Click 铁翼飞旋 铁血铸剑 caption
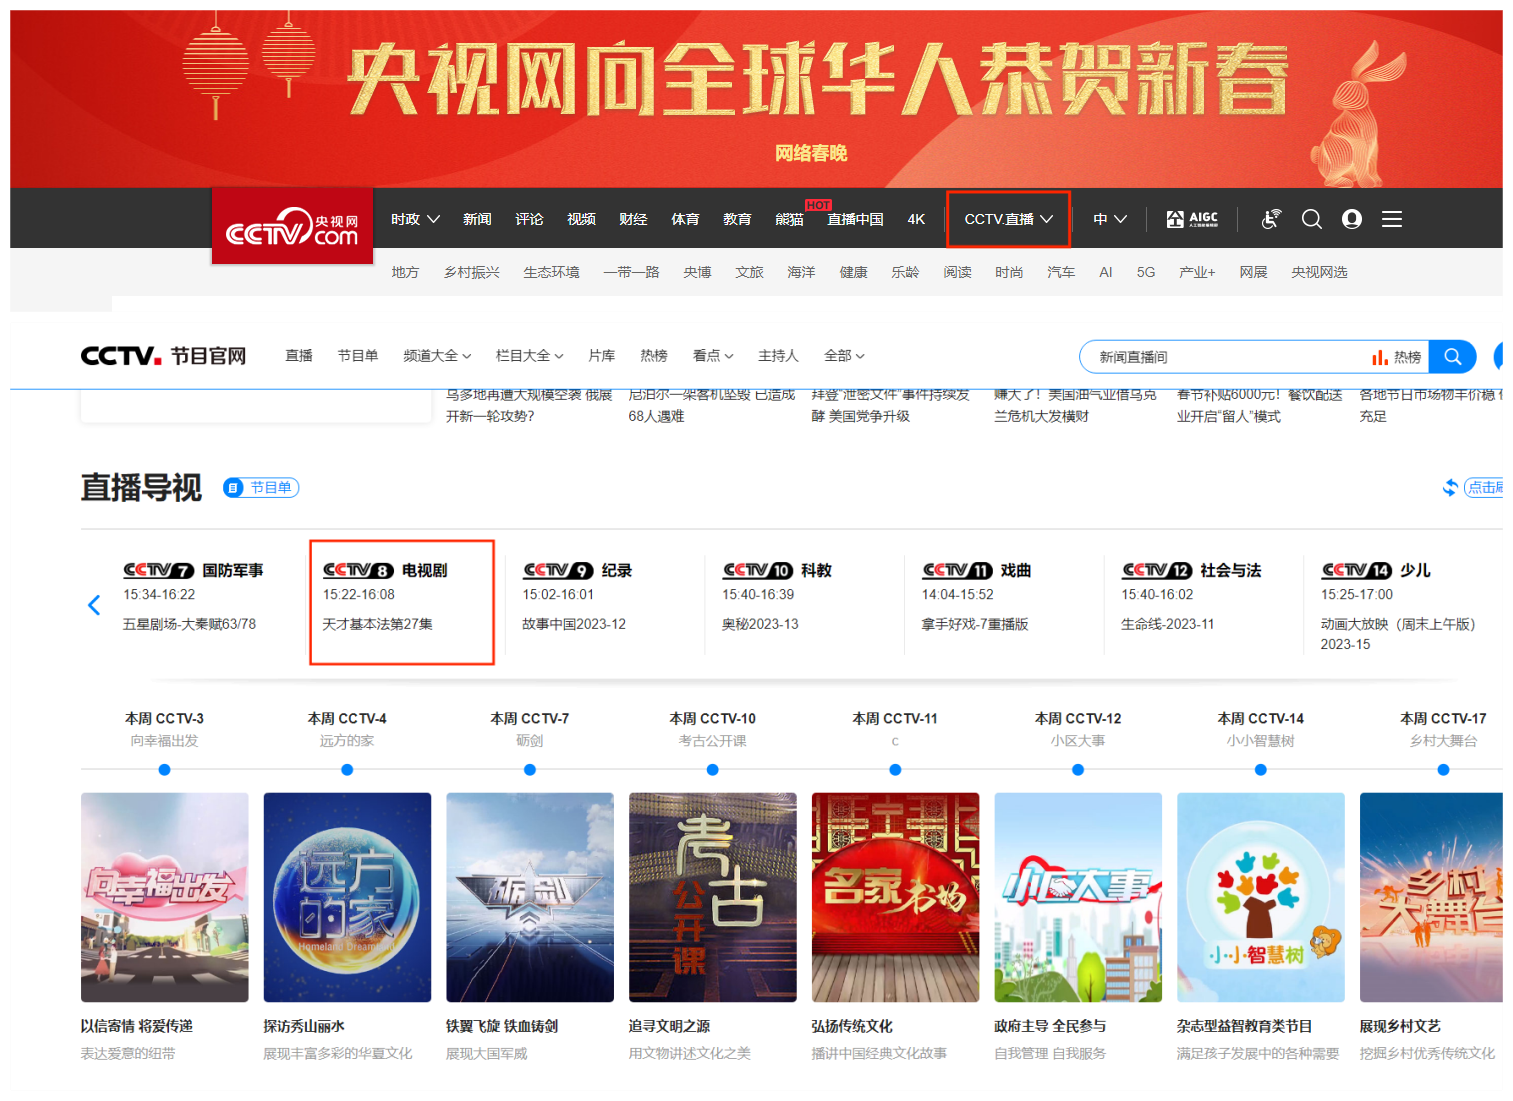Screen dimensions: 1513x1101 pos(502,1026)
